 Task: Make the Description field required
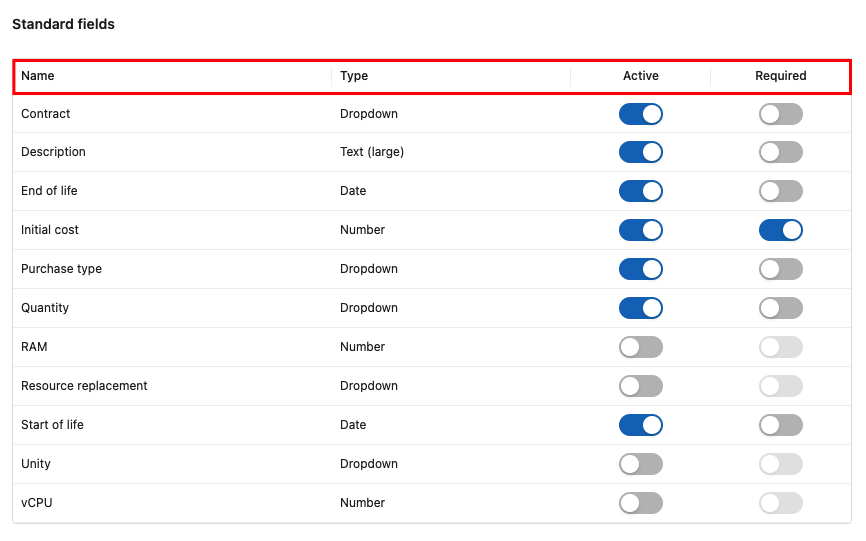point(780,152)
